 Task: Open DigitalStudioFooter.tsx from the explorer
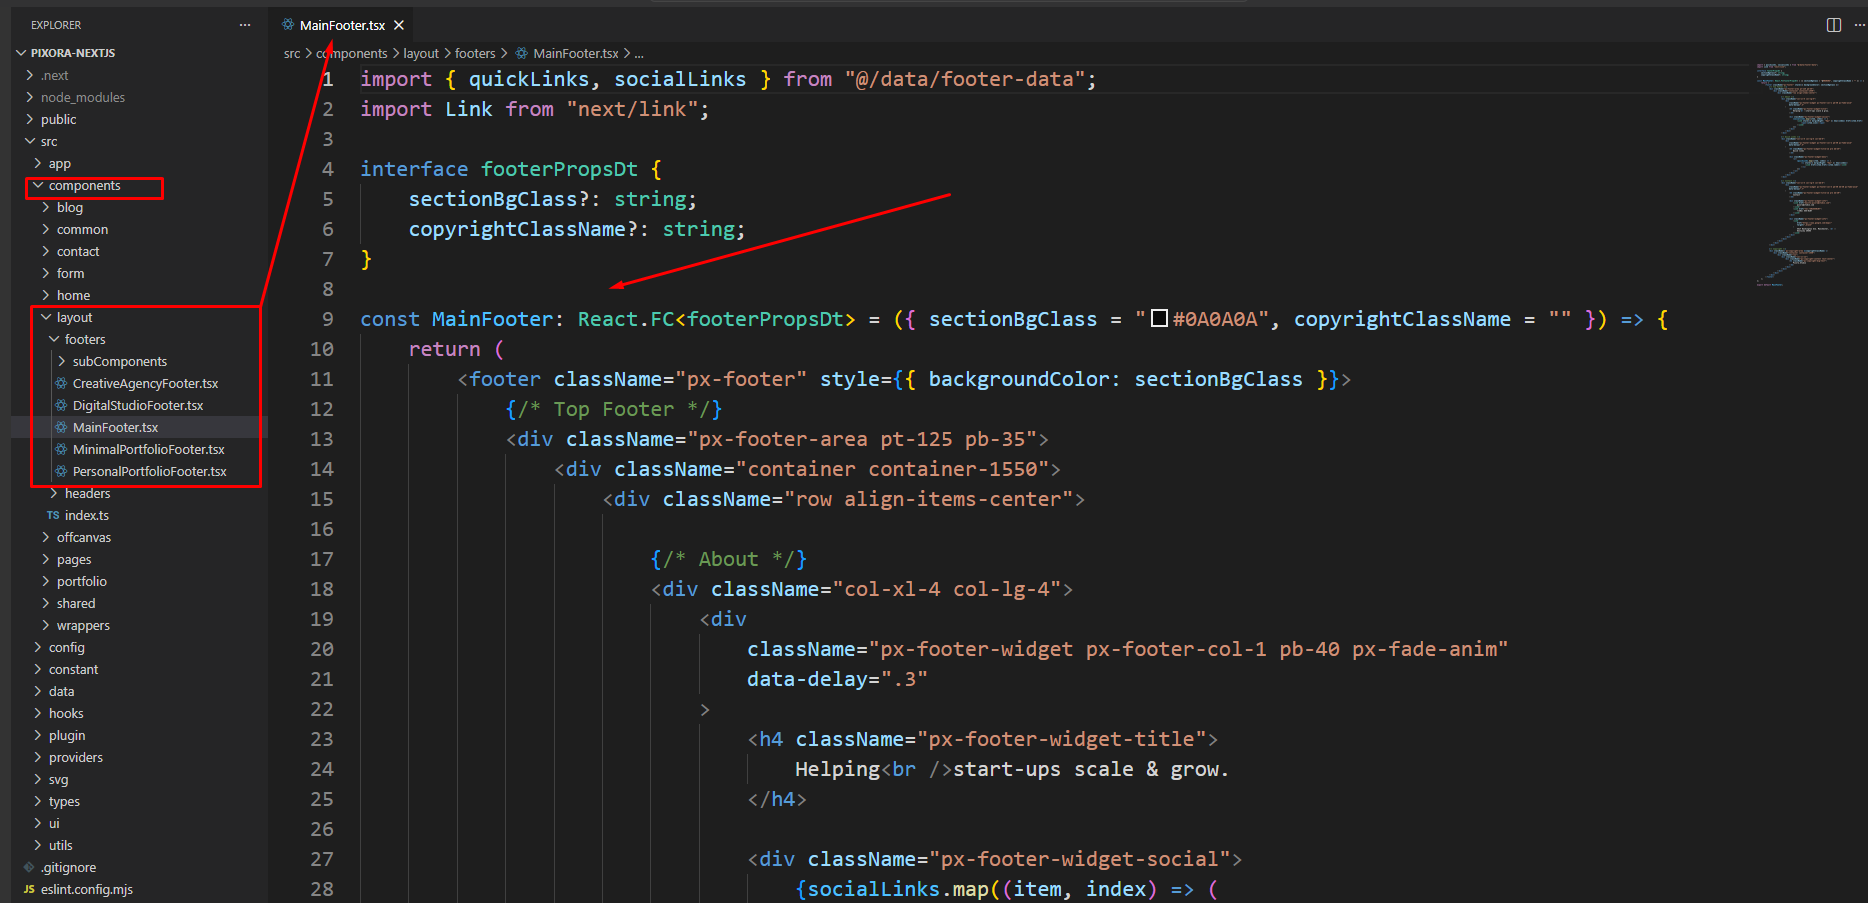(138, 406)
